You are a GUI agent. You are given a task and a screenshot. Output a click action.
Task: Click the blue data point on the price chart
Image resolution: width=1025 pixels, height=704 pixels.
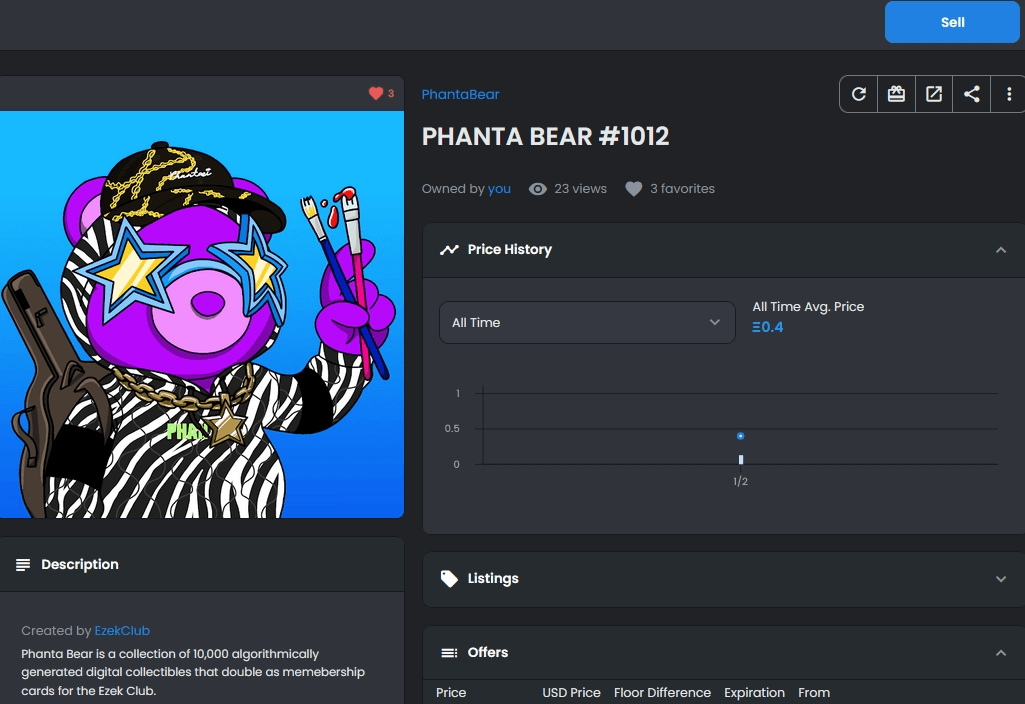(x=740, y=436)
